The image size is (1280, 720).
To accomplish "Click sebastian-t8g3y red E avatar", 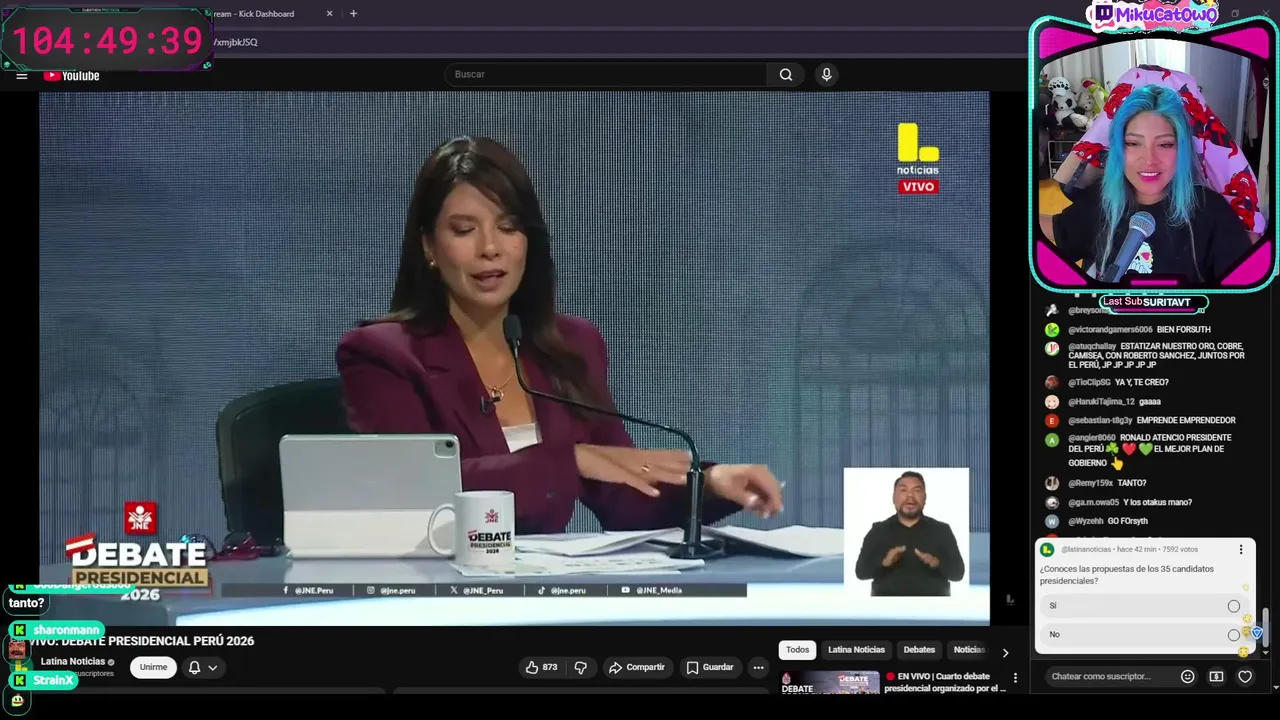I will pyautogui.click(x=1052, y=421).
